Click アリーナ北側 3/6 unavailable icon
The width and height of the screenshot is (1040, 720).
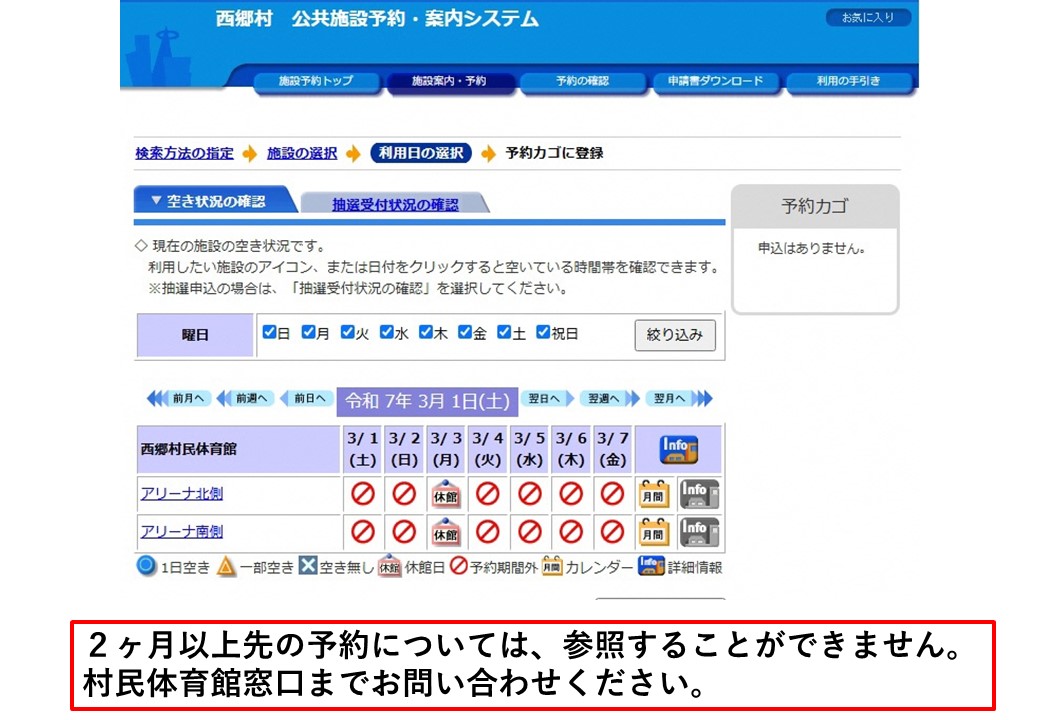point(571,494)
